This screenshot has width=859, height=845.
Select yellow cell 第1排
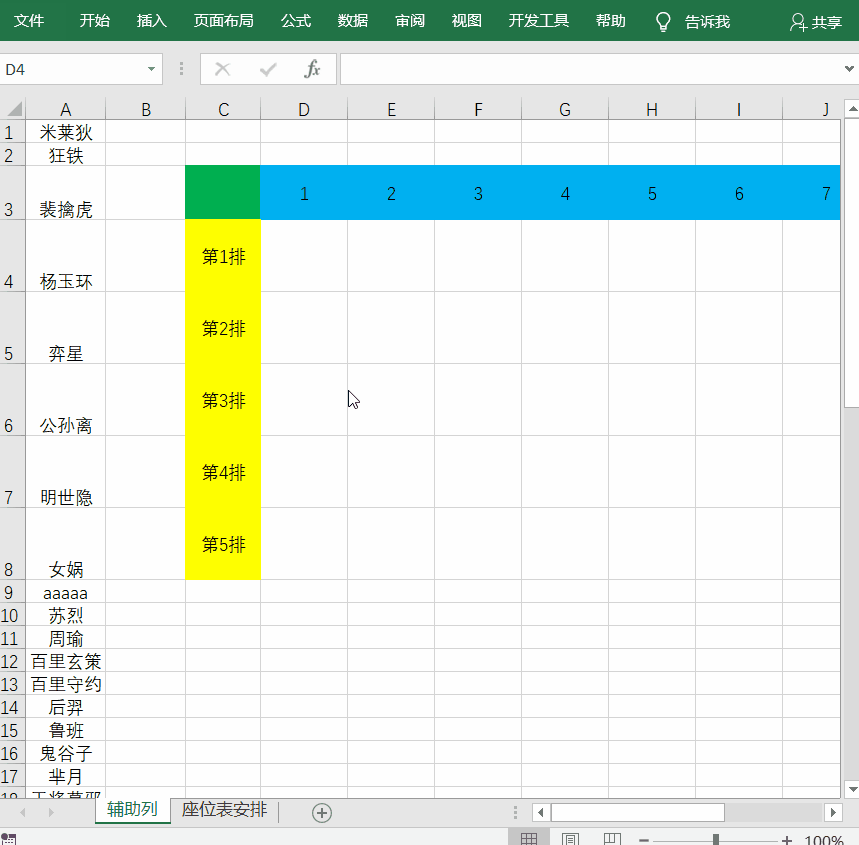[223, 256]
